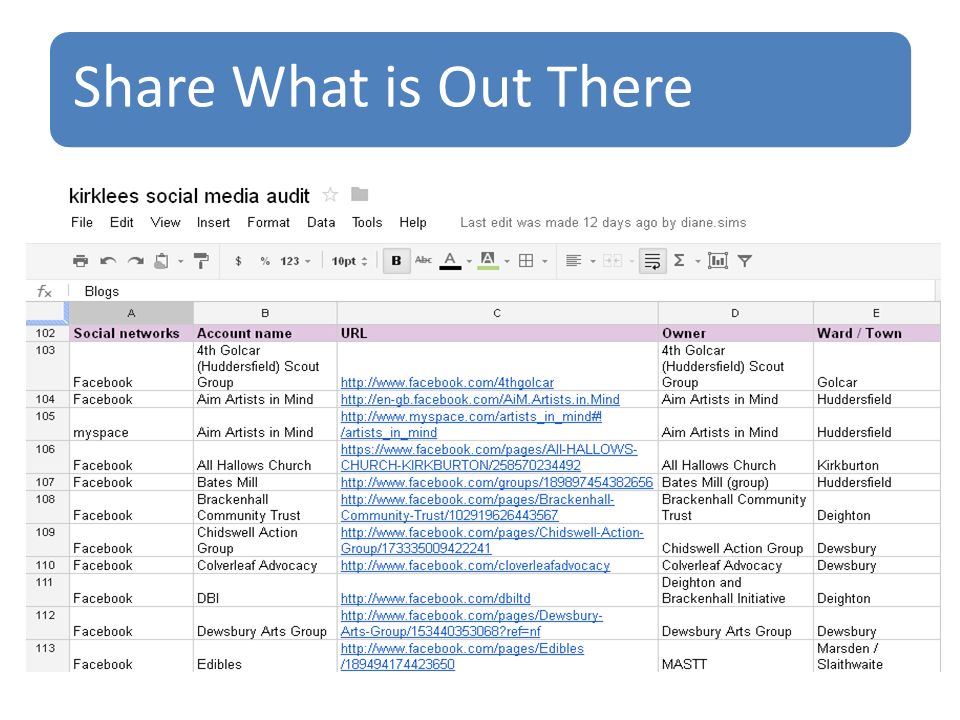Select column D header
Screen dimensions: 960x720
pyautogui.click(x=735, y=313)
